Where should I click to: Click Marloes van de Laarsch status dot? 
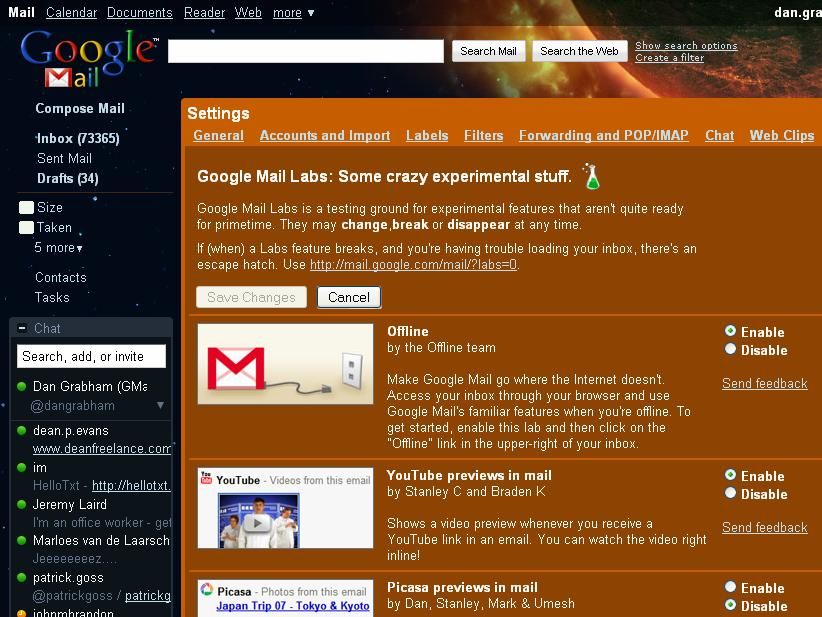click(x=21, y=540)
